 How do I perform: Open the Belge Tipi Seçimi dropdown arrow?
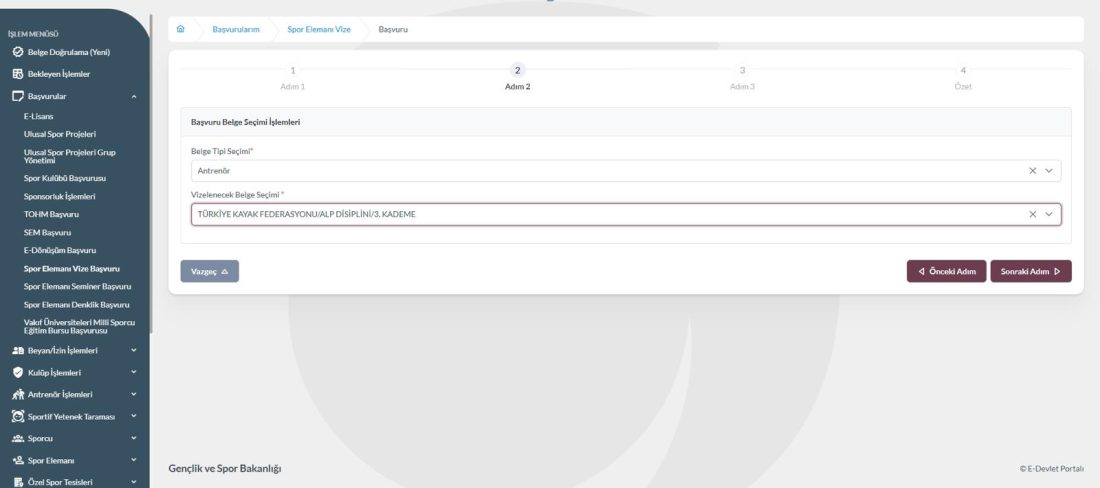point(1050,171)
